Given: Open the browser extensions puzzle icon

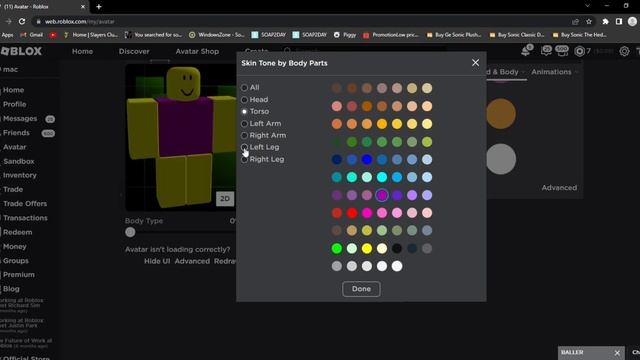Looking at the screenshot, I should (x=605, y=22).
